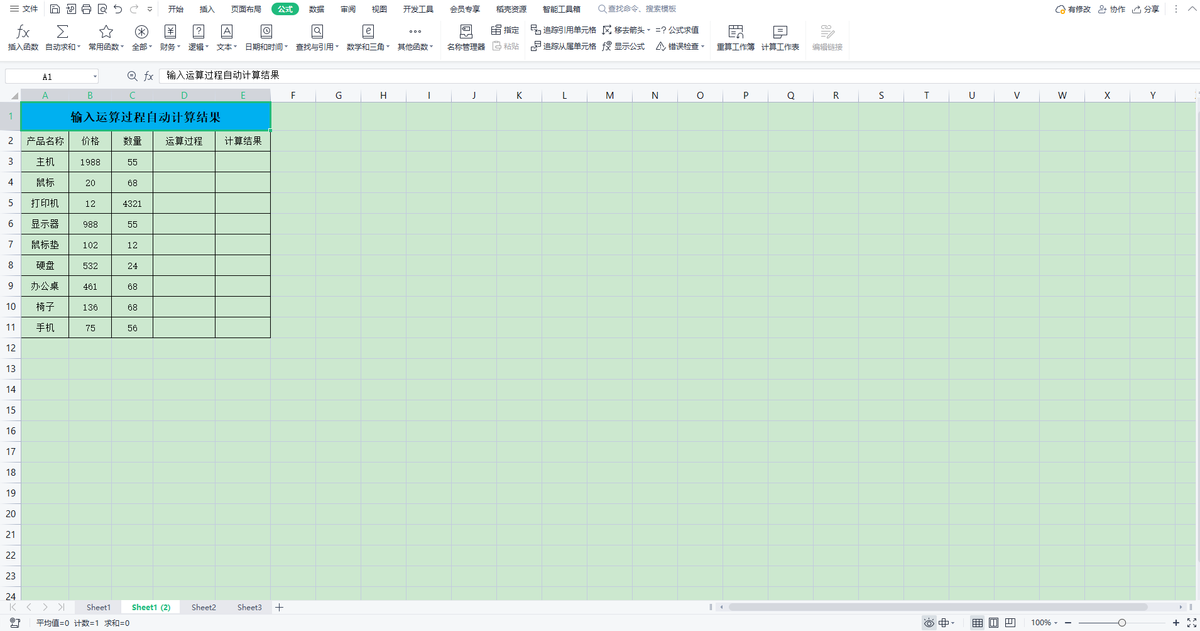Click the fx icon beside formula bar

(x=149, y=76)
